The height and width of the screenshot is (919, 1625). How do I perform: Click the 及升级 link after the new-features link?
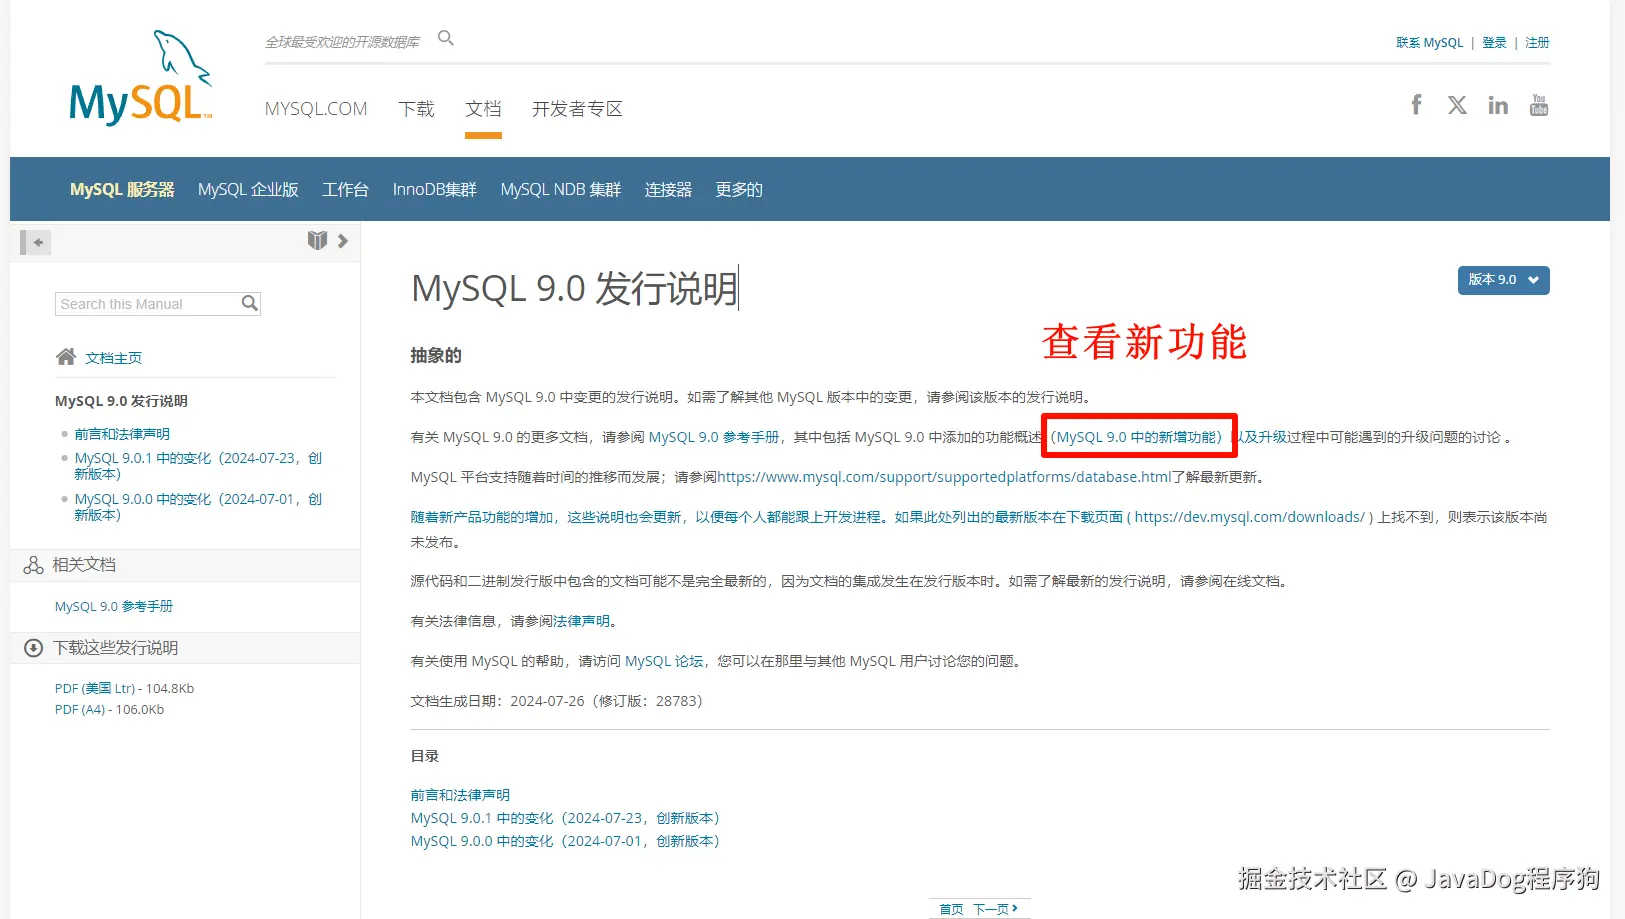(1266, 437)
